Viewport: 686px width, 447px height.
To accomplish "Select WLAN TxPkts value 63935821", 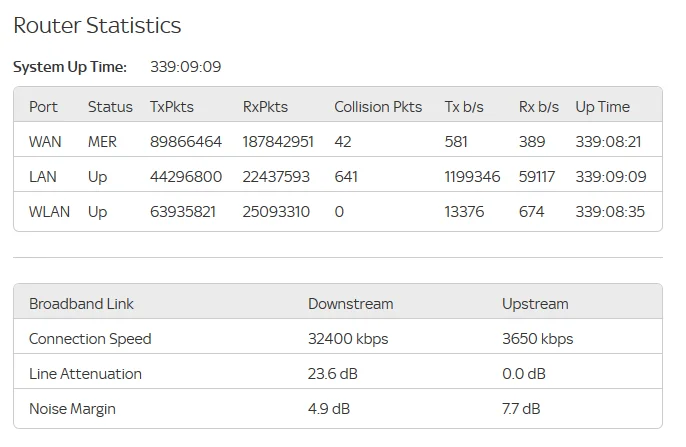I will [x=182, y=212].
